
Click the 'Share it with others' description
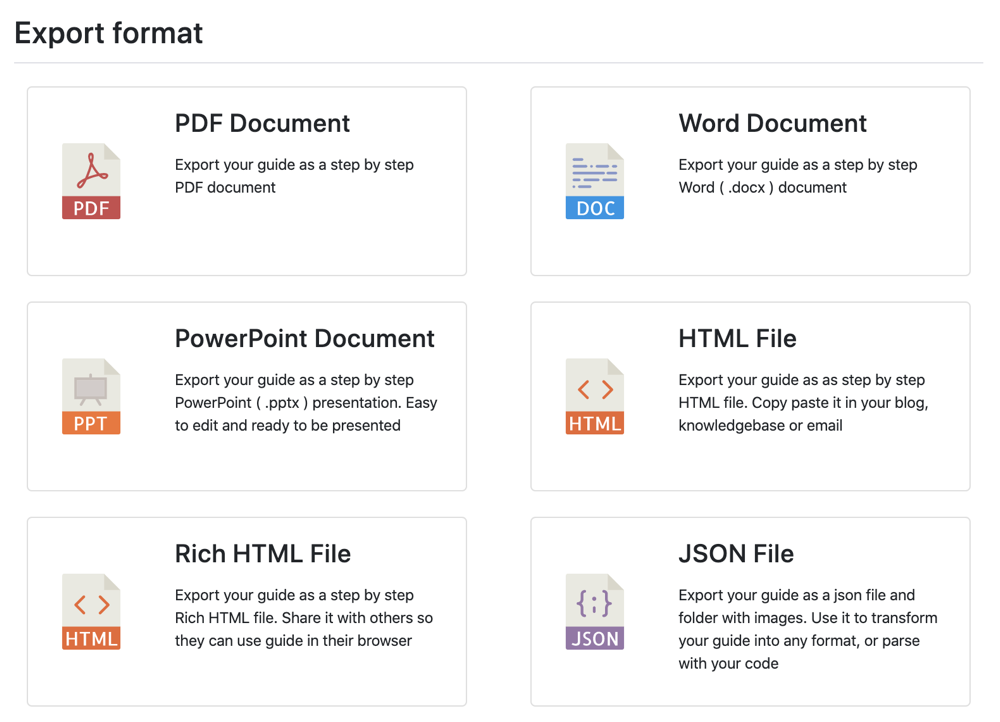point(304,617)
